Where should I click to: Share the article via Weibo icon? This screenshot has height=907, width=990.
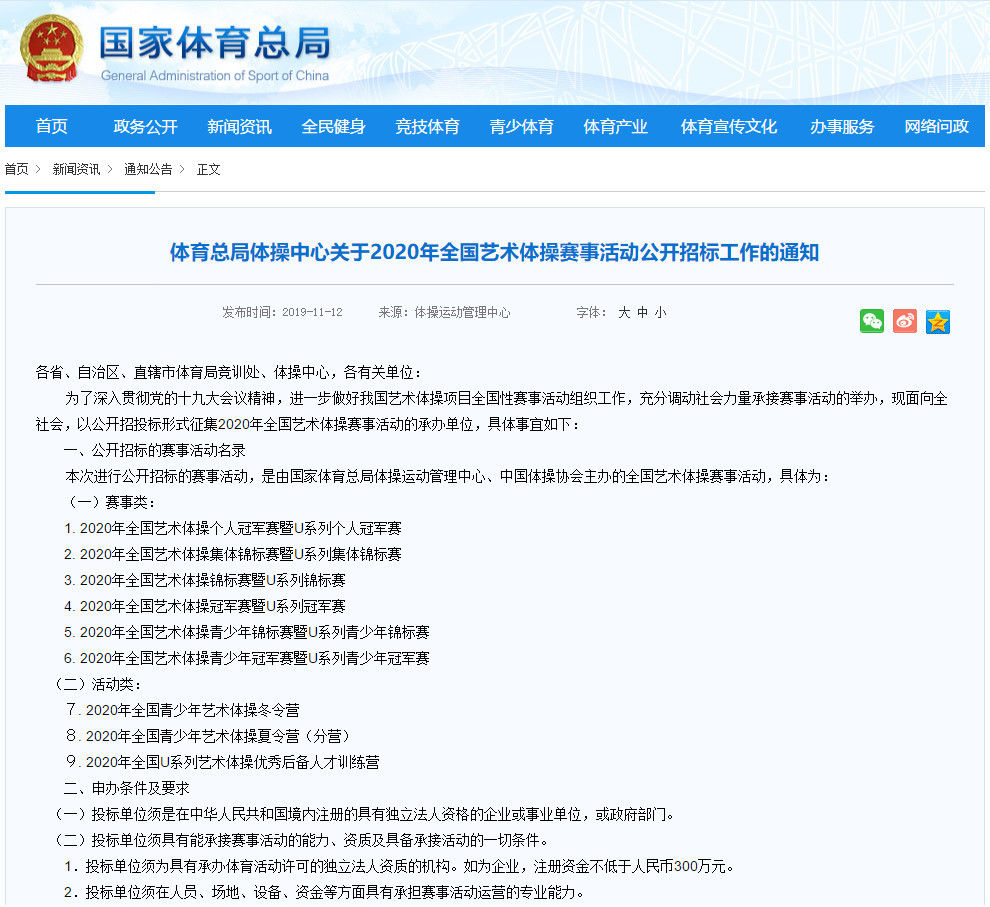(905, 321)
